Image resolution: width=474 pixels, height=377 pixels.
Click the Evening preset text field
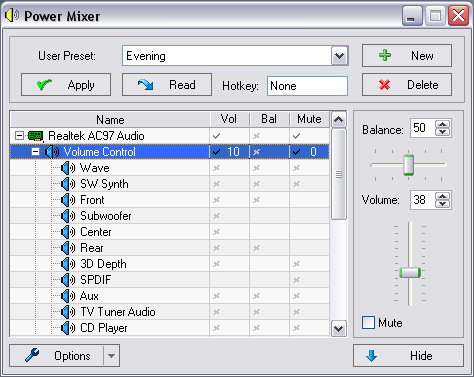tap(227, 56)
